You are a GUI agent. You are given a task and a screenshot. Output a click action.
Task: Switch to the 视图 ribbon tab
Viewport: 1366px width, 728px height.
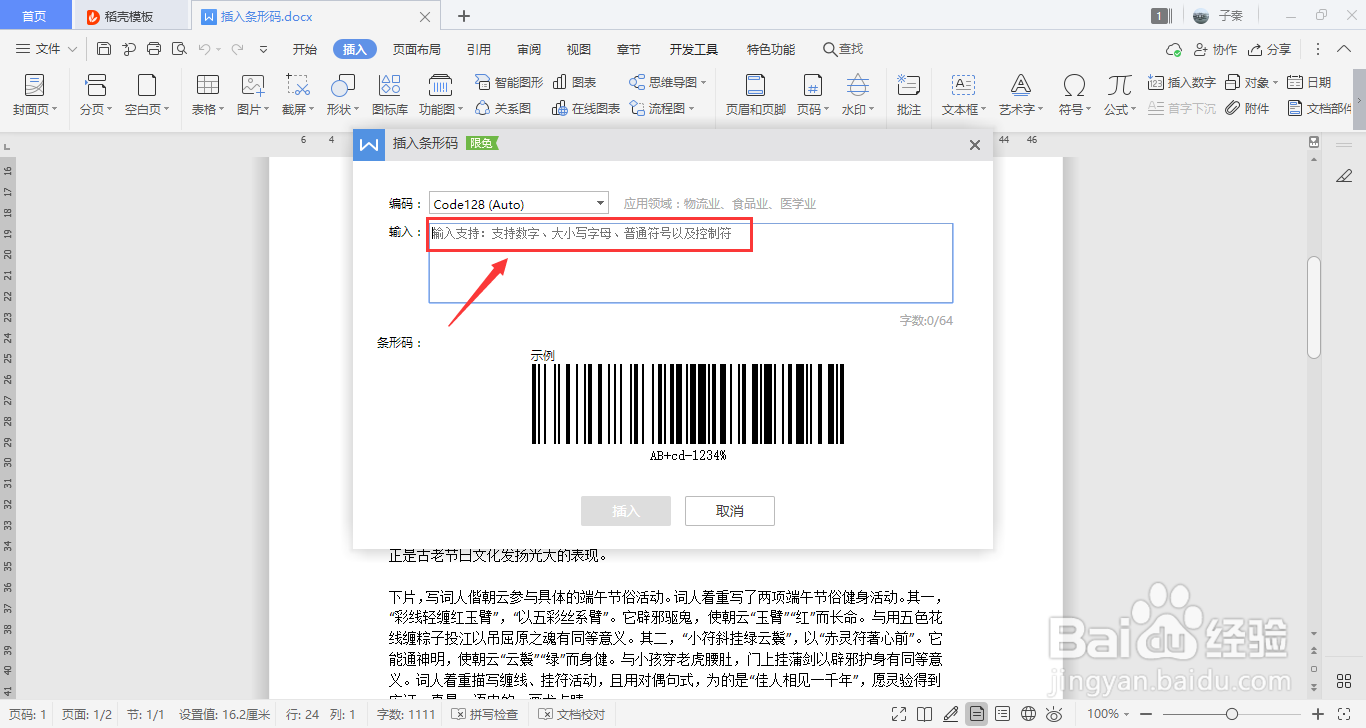[x=578, y=49]
